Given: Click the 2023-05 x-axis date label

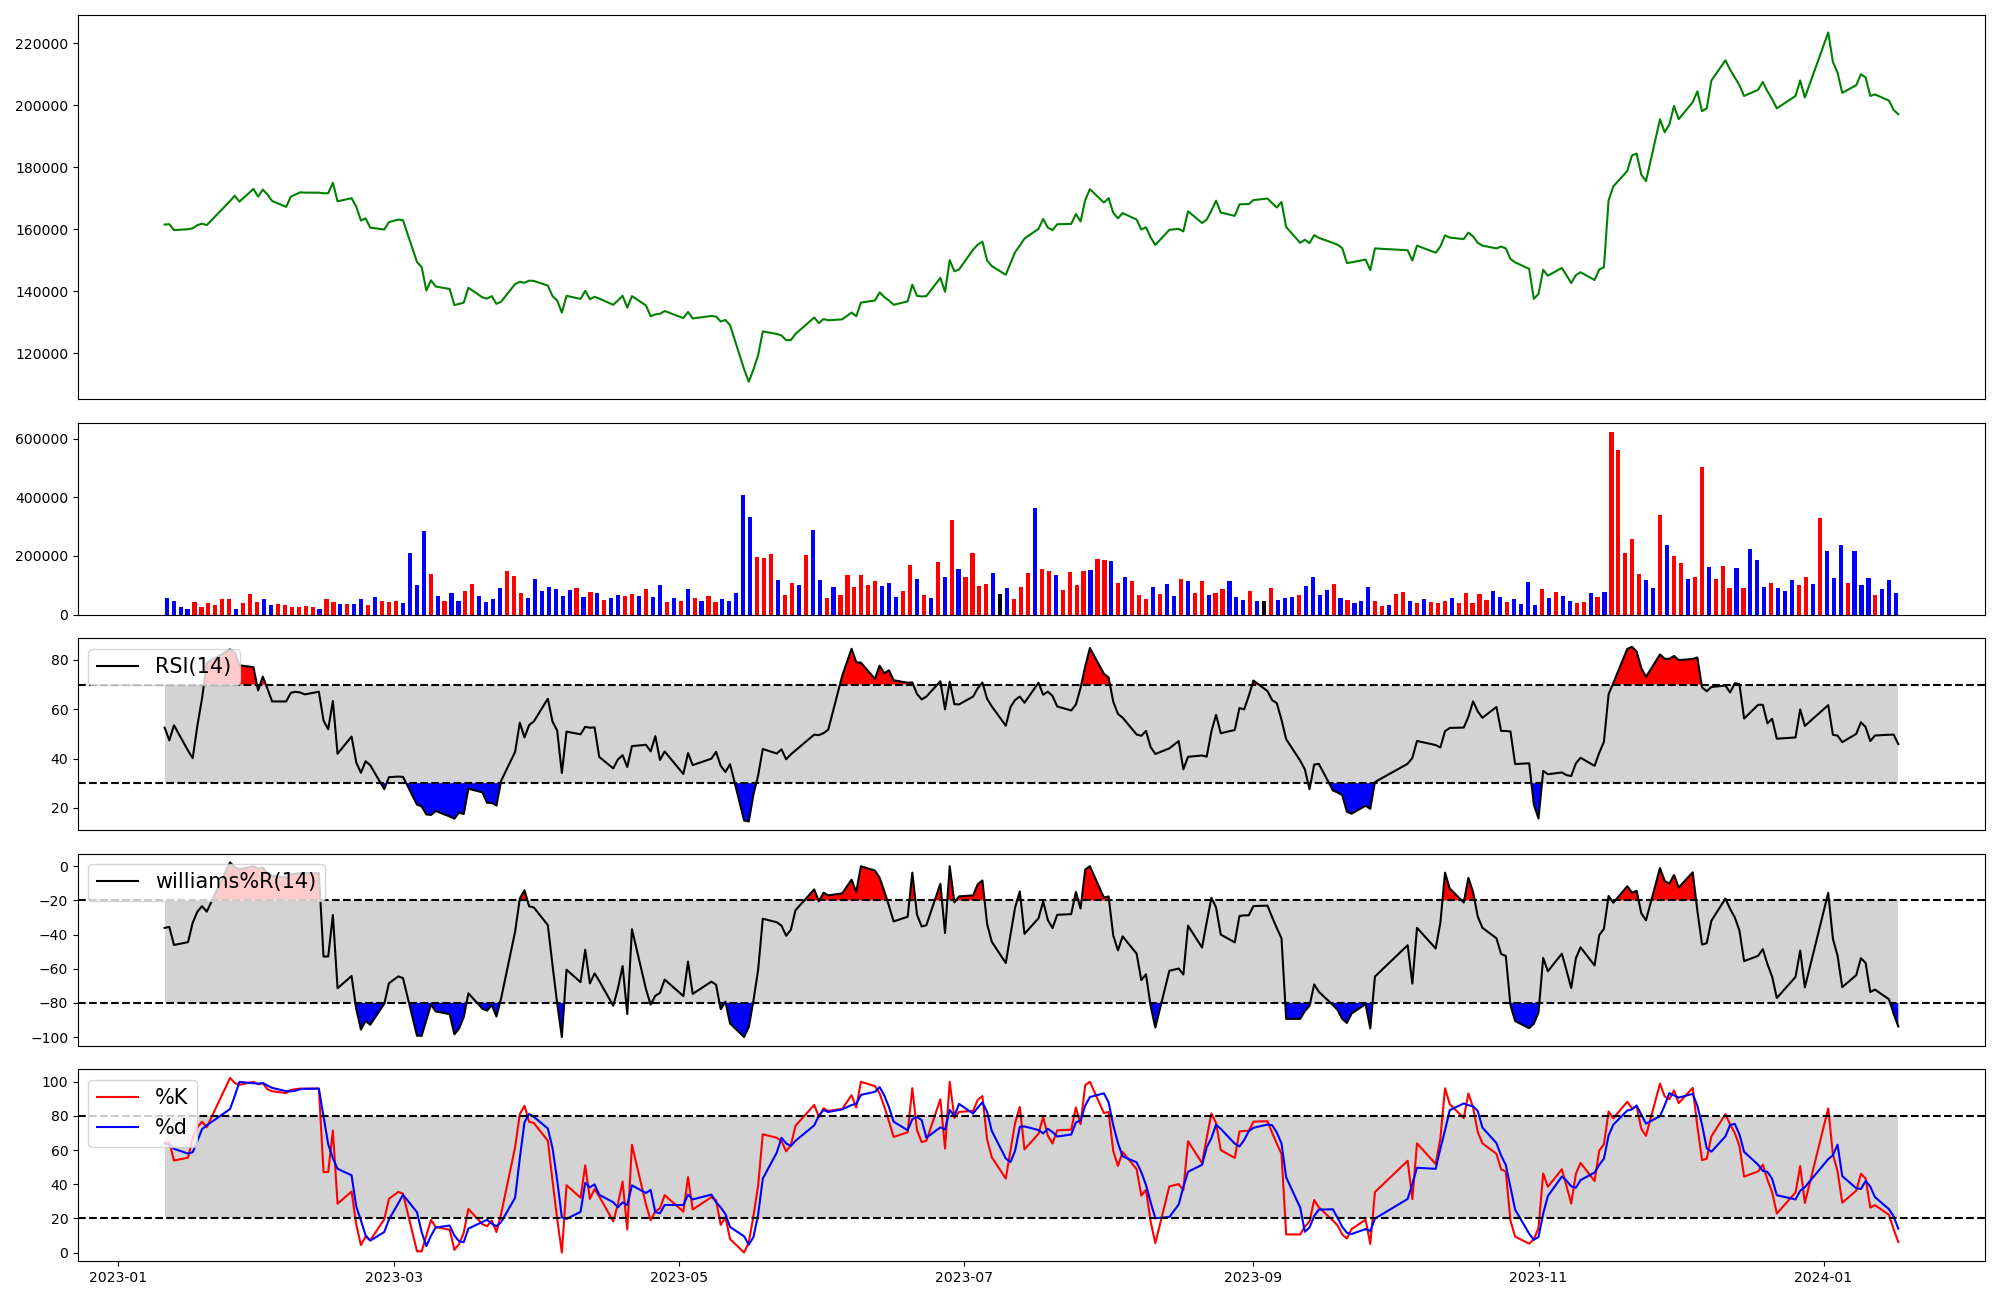Looking at the screenshot, I should coord(679,1277).
